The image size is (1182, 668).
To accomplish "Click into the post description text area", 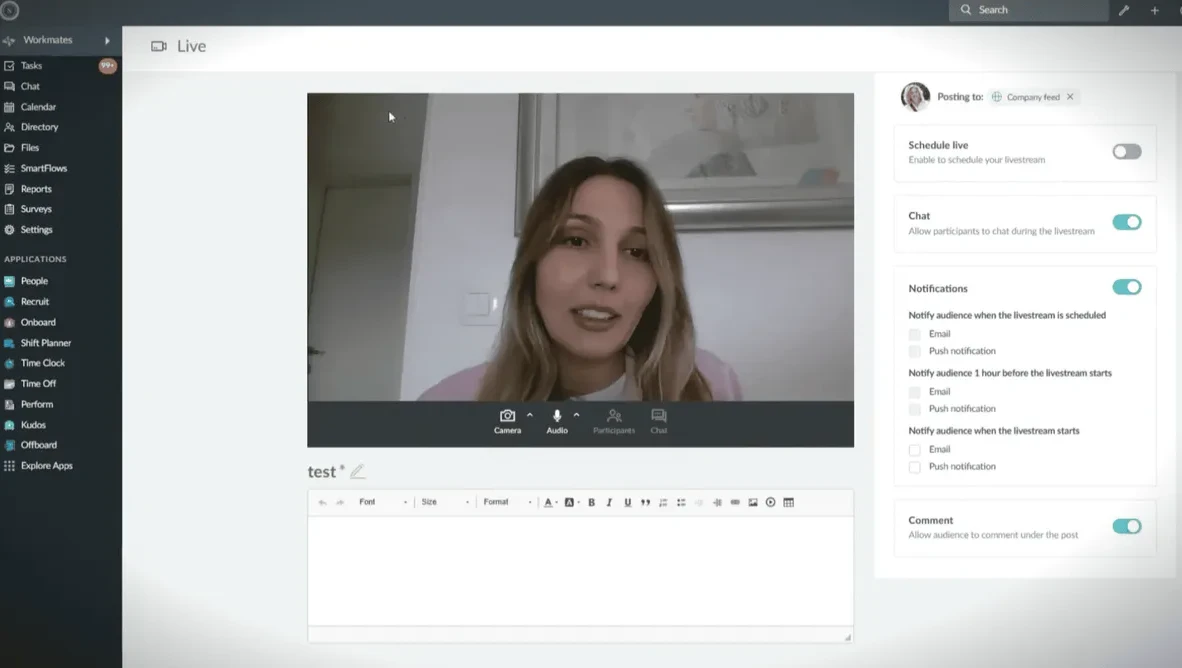I will point(580,571).
